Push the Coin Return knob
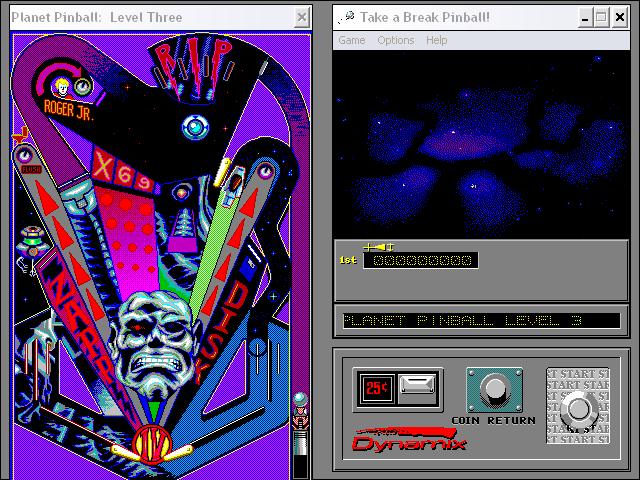 click(x=494, y=390)
